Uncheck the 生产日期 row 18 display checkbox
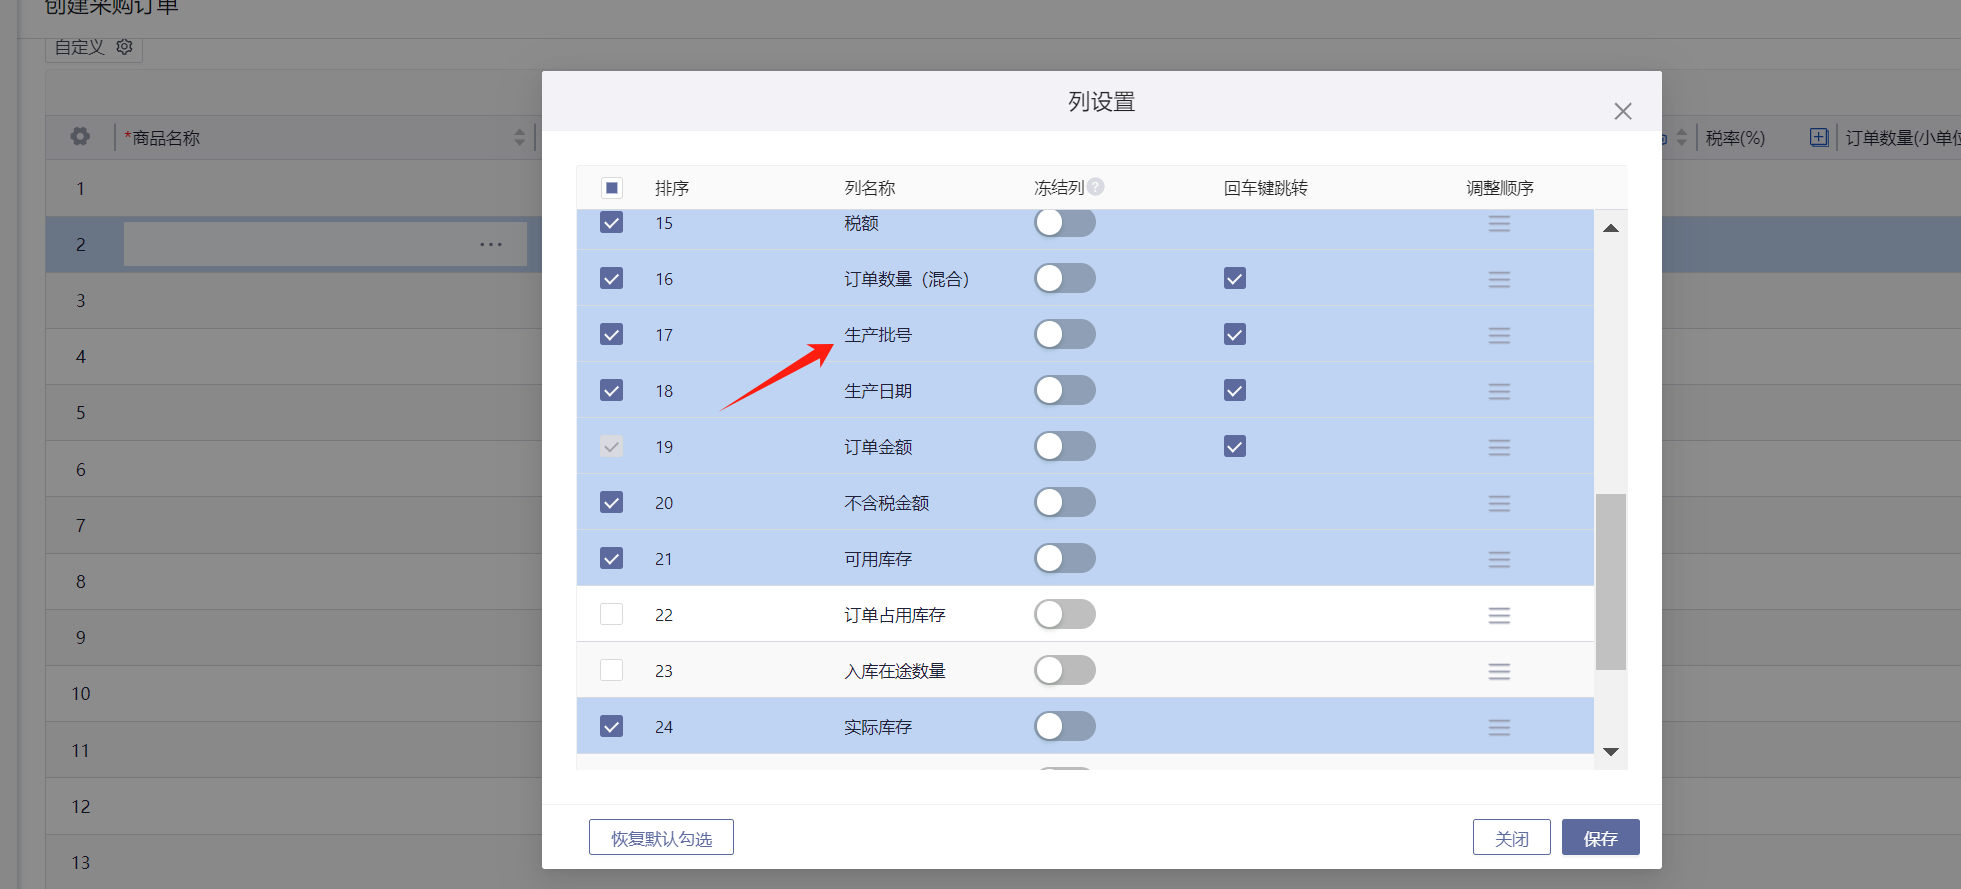The width and height of the screenshot is (1961, 889). tap(612, 390)
